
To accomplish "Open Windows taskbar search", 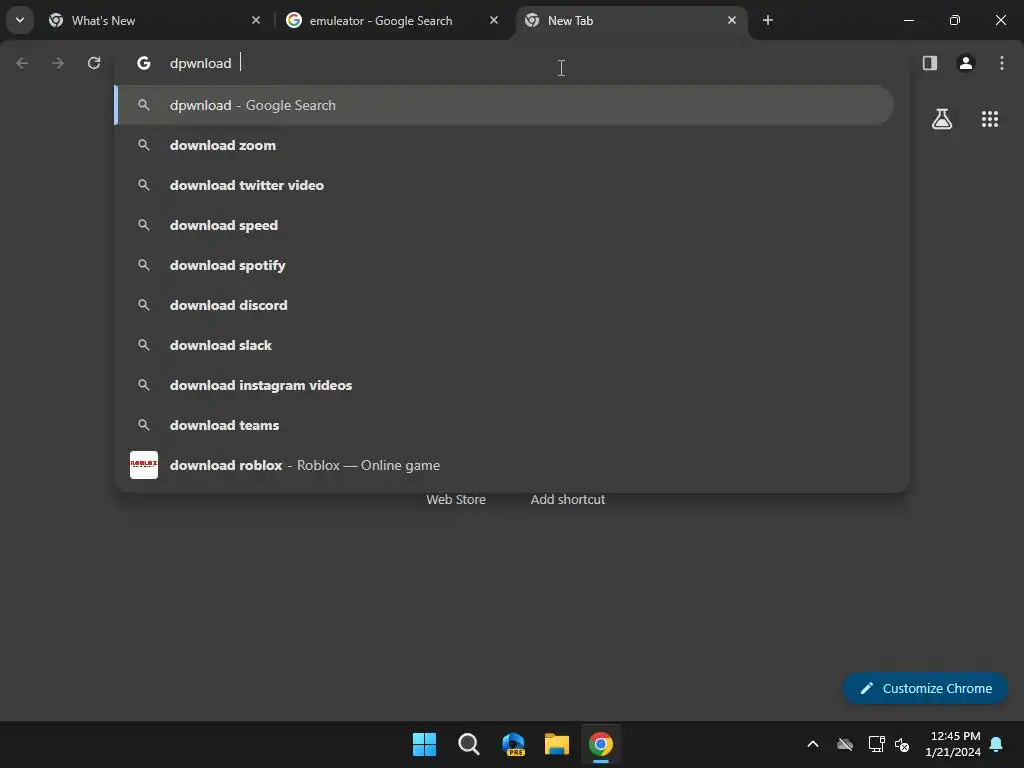I will [x=468, y=744].
